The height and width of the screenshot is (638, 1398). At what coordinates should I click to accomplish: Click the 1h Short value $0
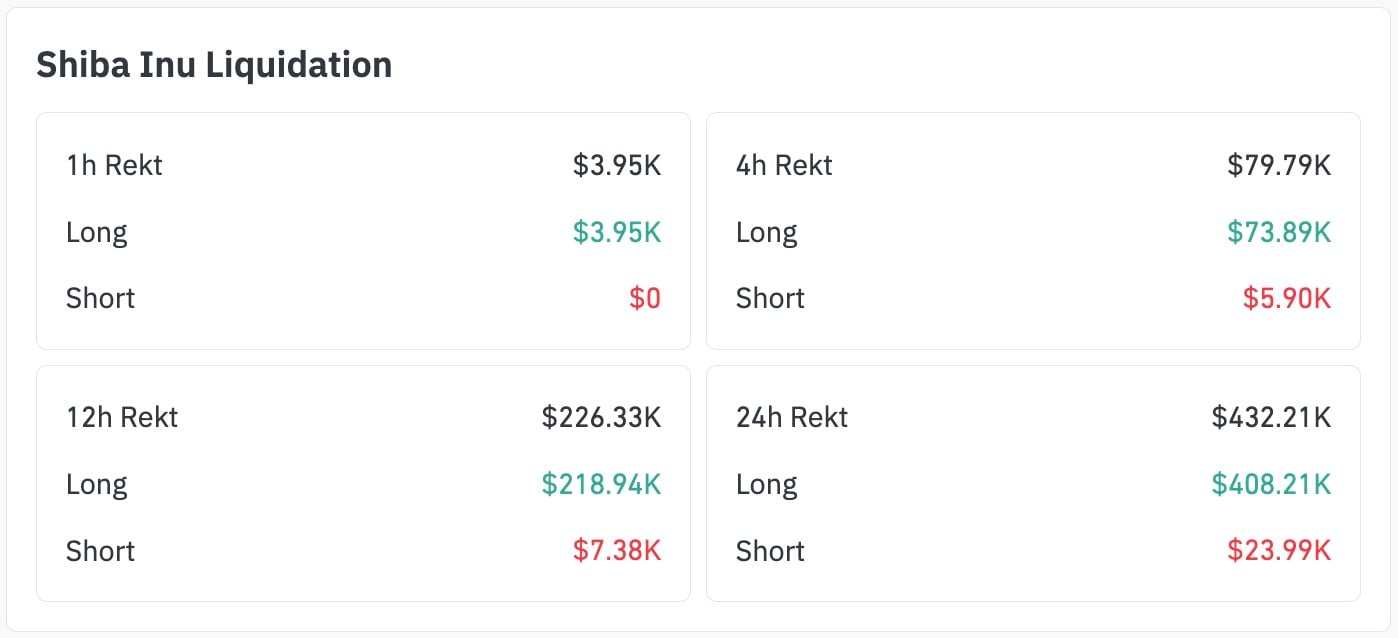[645, 298]
